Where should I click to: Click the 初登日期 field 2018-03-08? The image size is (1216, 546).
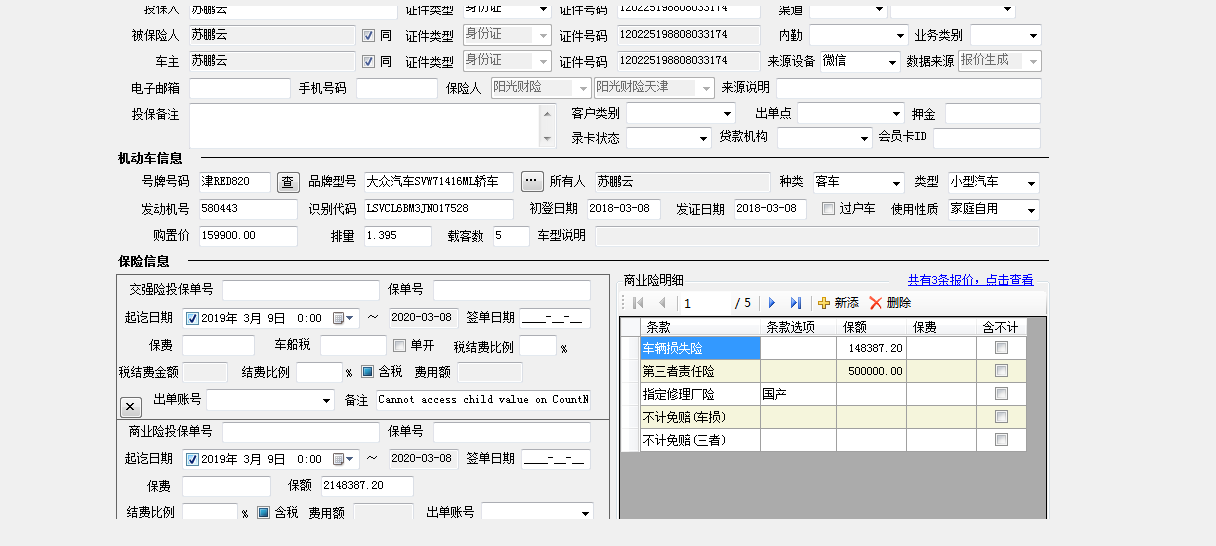pyautogui.click(x=624, y=209)
